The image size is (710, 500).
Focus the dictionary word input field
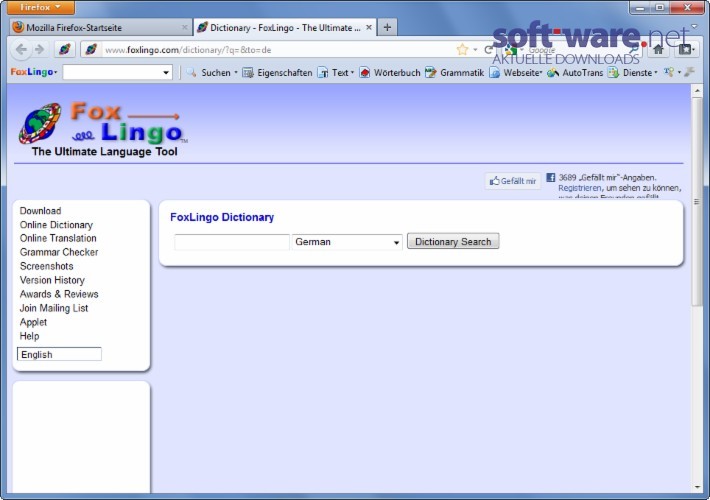[x=232, y=242]
